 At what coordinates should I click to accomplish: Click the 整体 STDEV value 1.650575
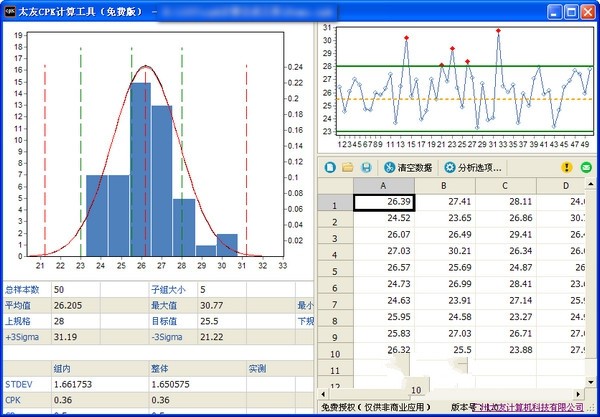(170, 384)
